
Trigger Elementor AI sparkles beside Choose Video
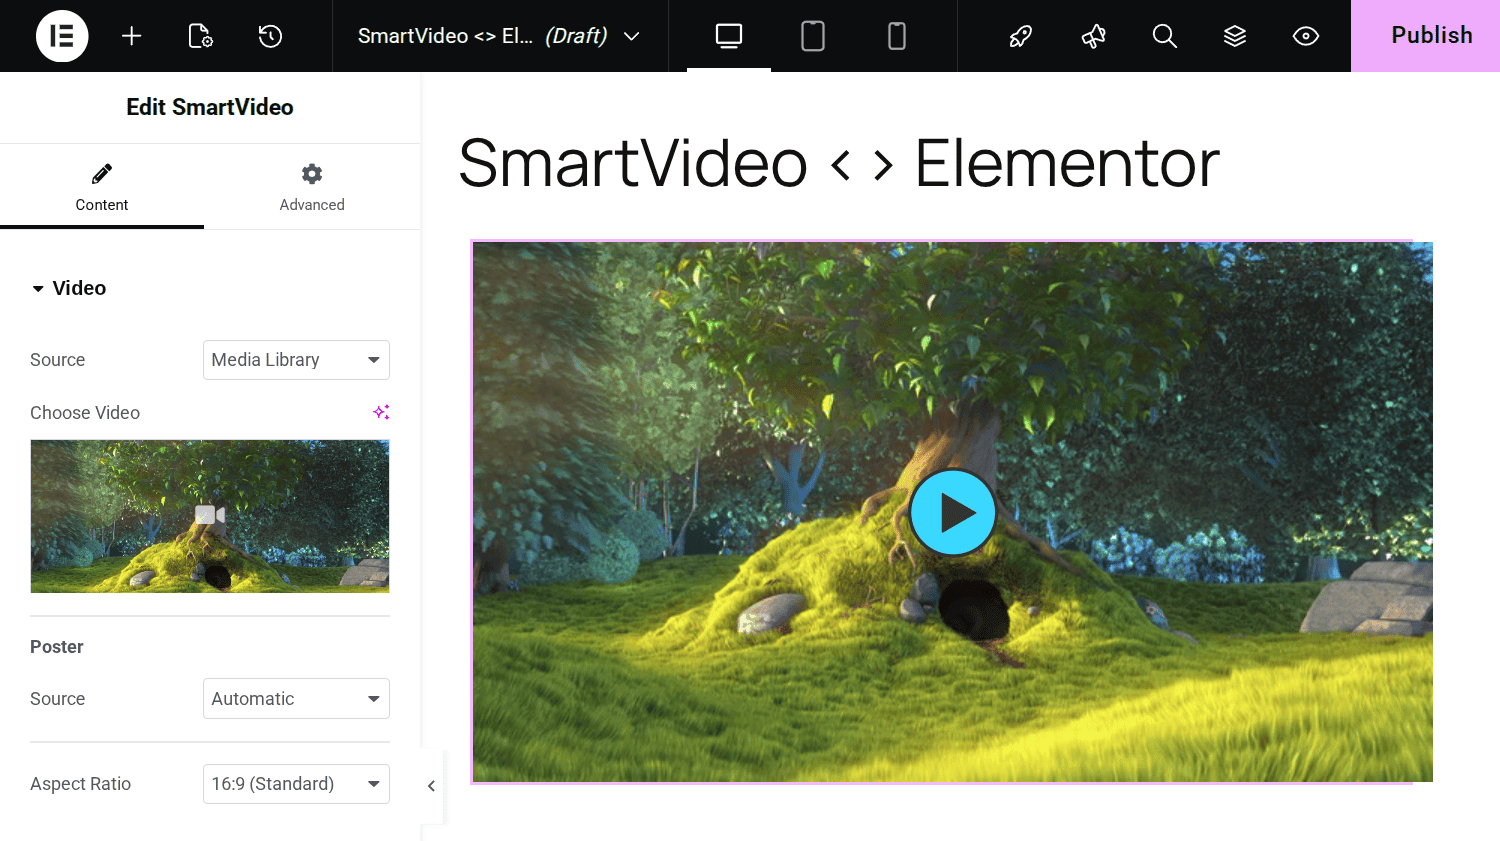click(x=381, y=411)
